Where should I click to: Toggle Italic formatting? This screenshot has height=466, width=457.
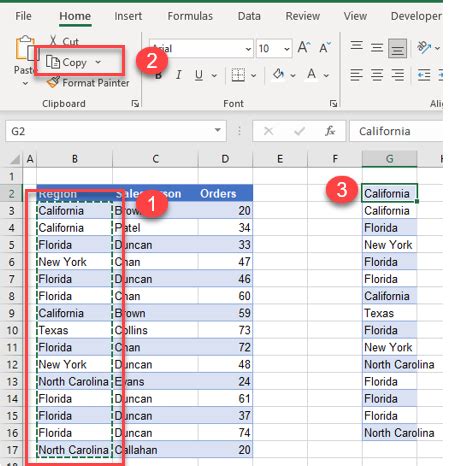[179, 75]
